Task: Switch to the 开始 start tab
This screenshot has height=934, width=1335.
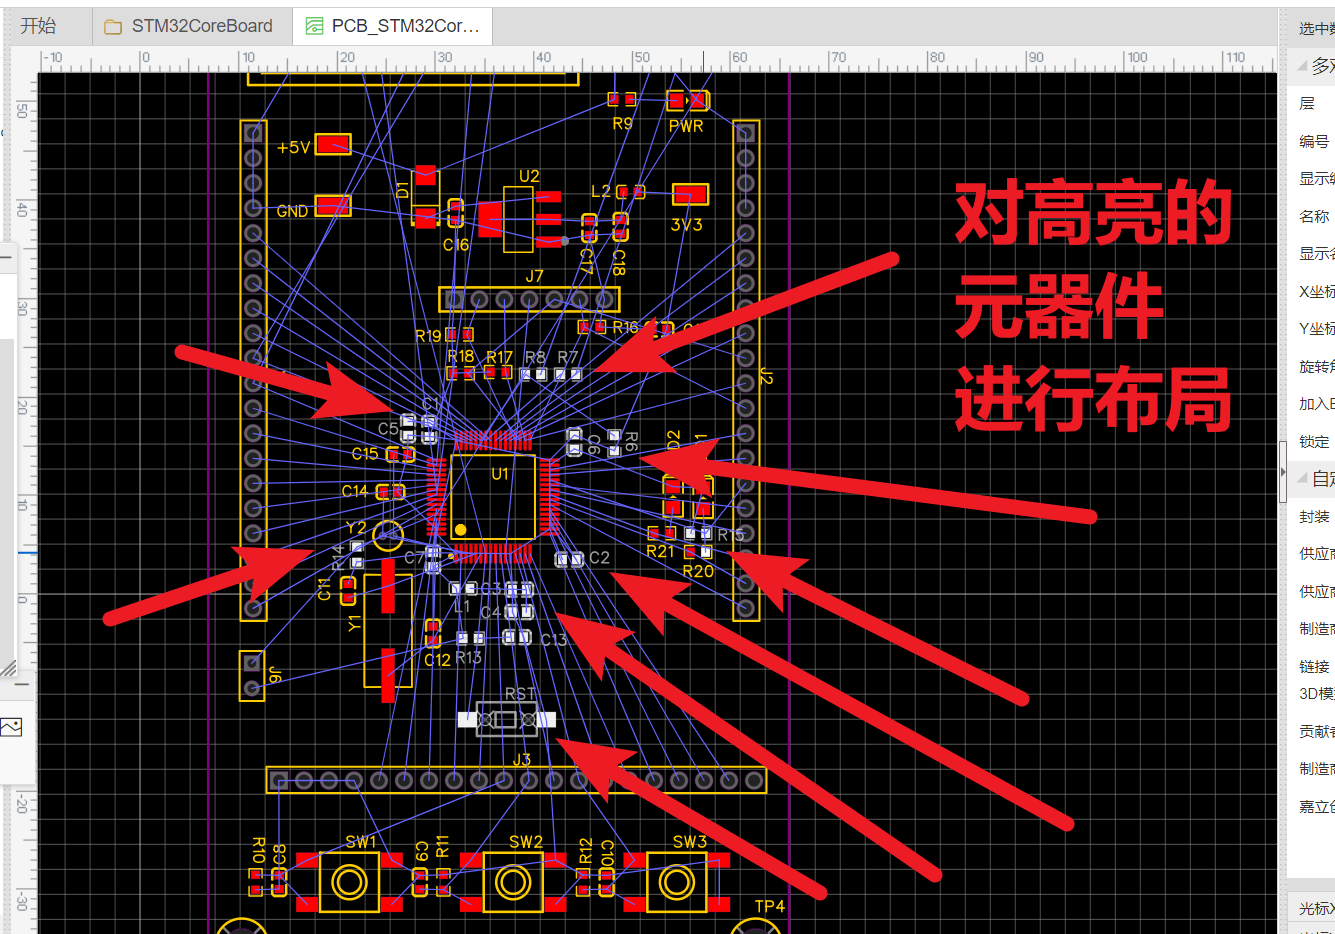Action: (x=38, y=26)
